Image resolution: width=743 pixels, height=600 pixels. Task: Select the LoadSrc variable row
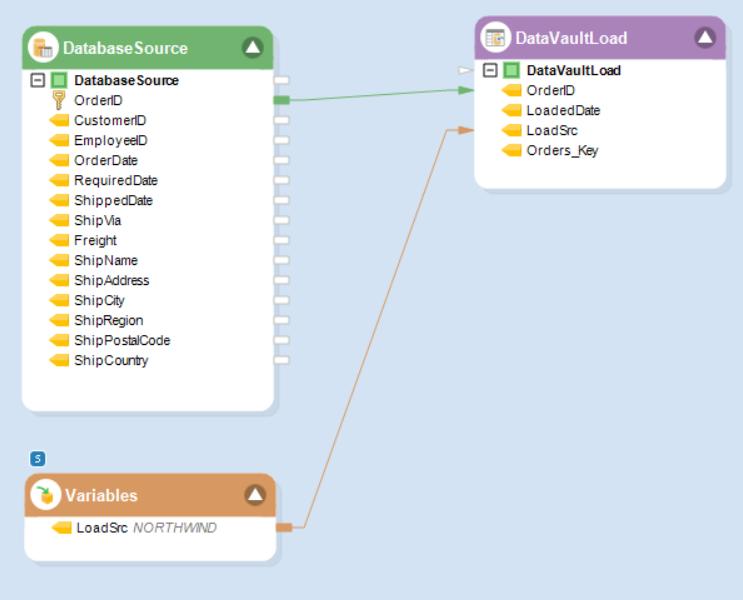tap(102, 527)
